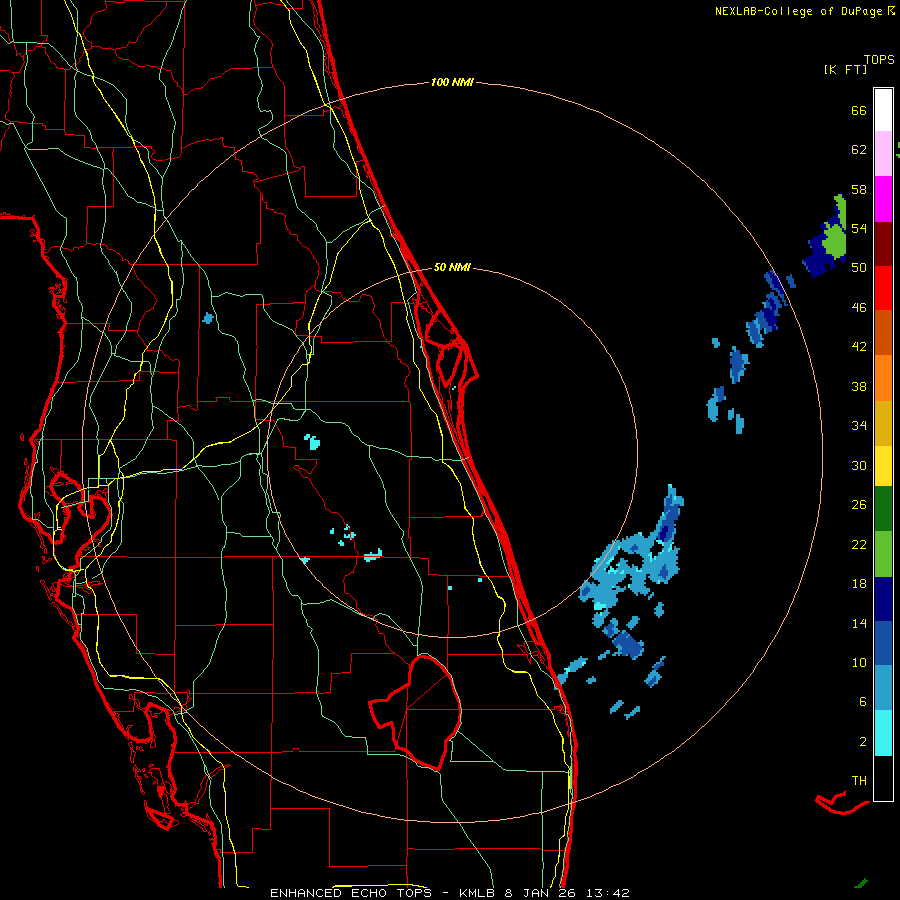
Task: Pick the dark red maroon legend swatch
Action: pos(883,243)
